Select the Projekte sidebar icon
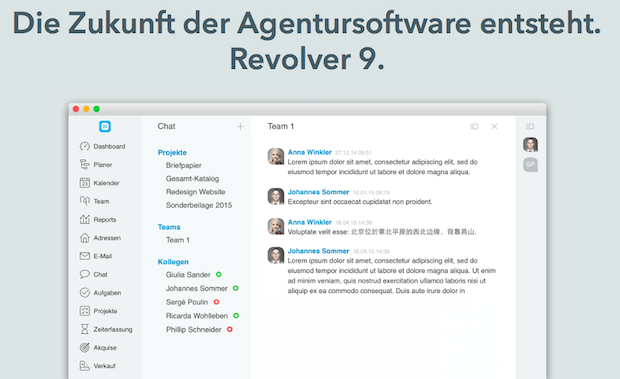620x379 pixels. (x=85, y=311)
